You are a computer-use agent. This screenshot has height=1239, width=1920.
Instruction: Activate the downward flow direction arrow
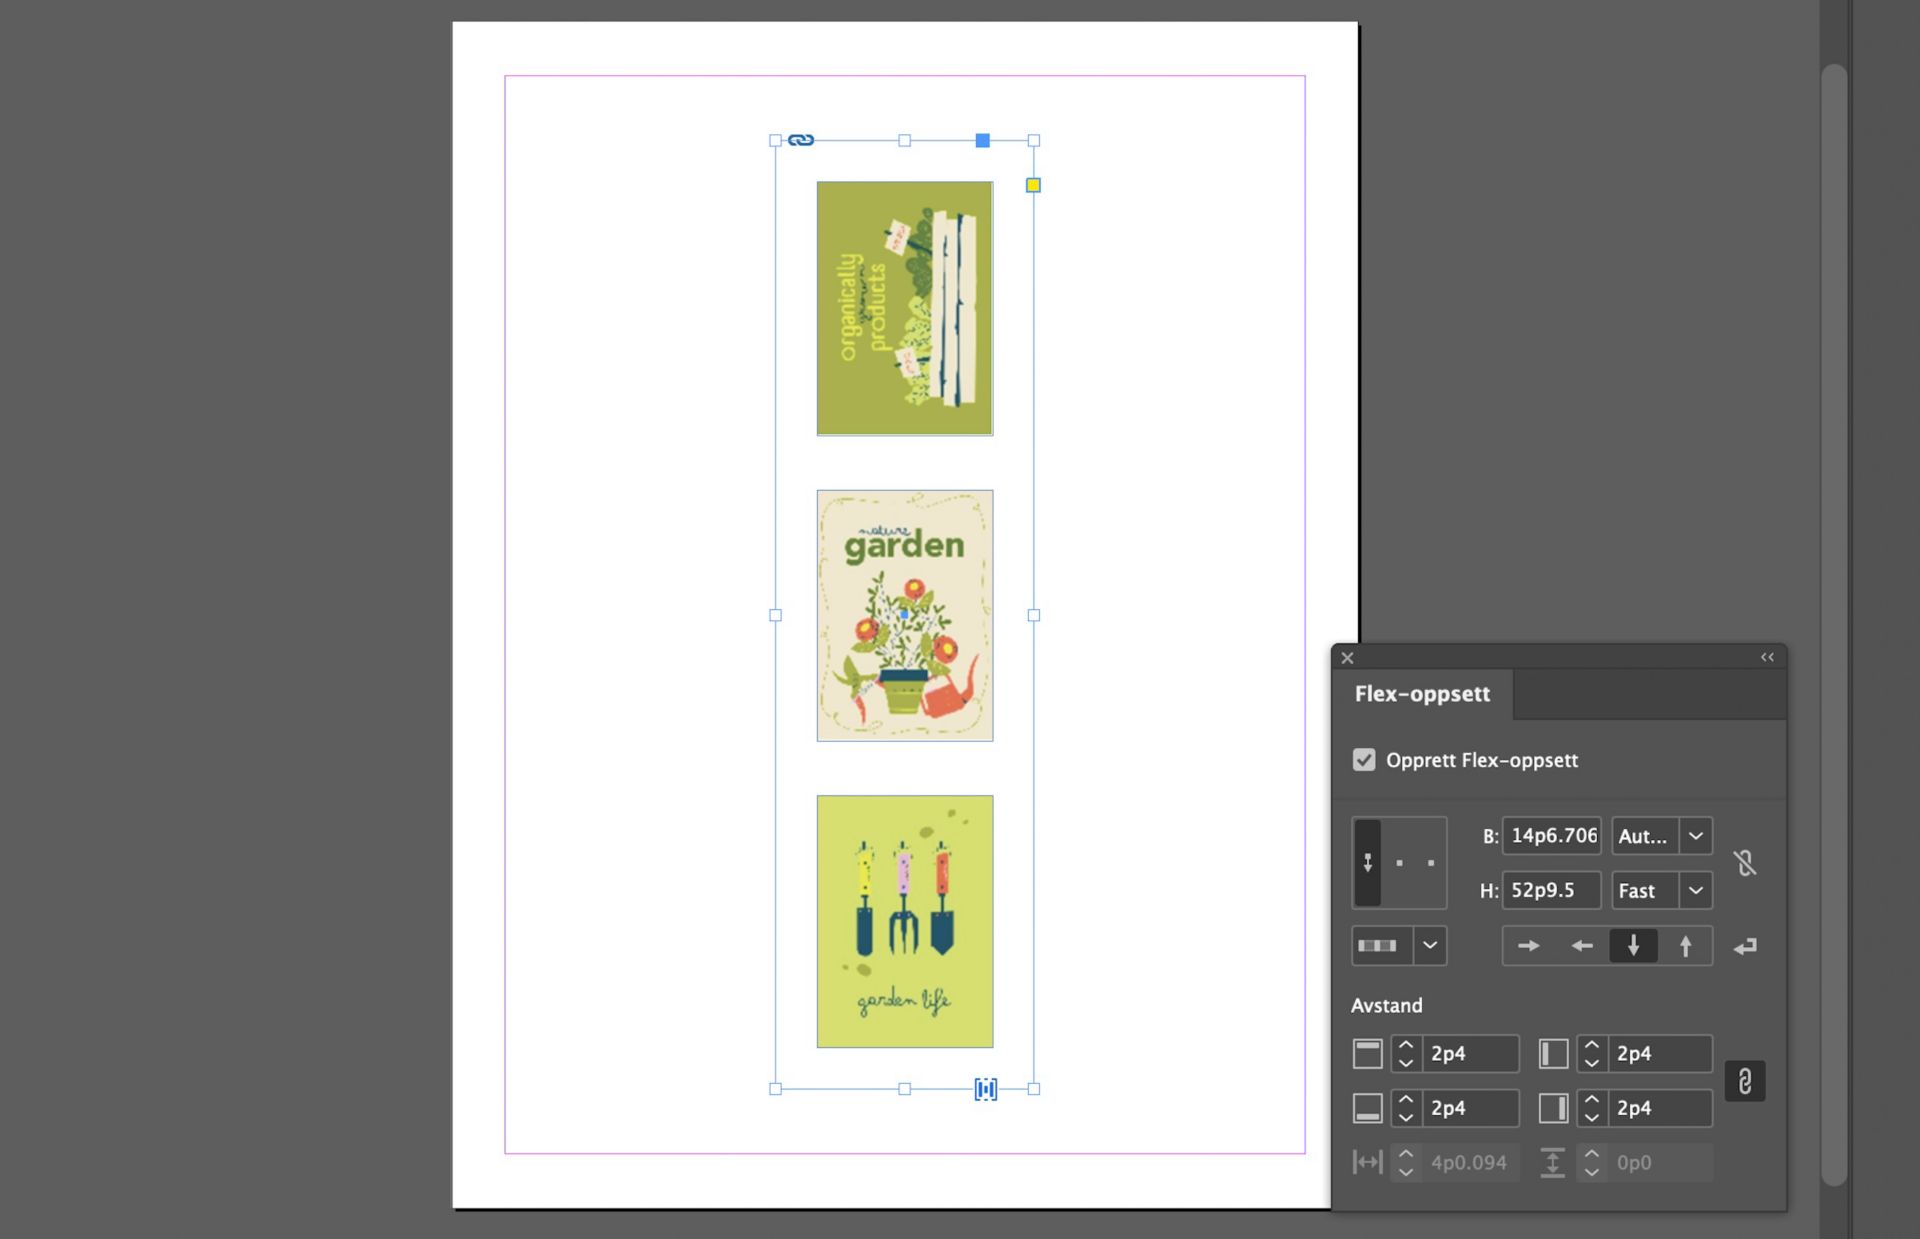point(1633,945)
